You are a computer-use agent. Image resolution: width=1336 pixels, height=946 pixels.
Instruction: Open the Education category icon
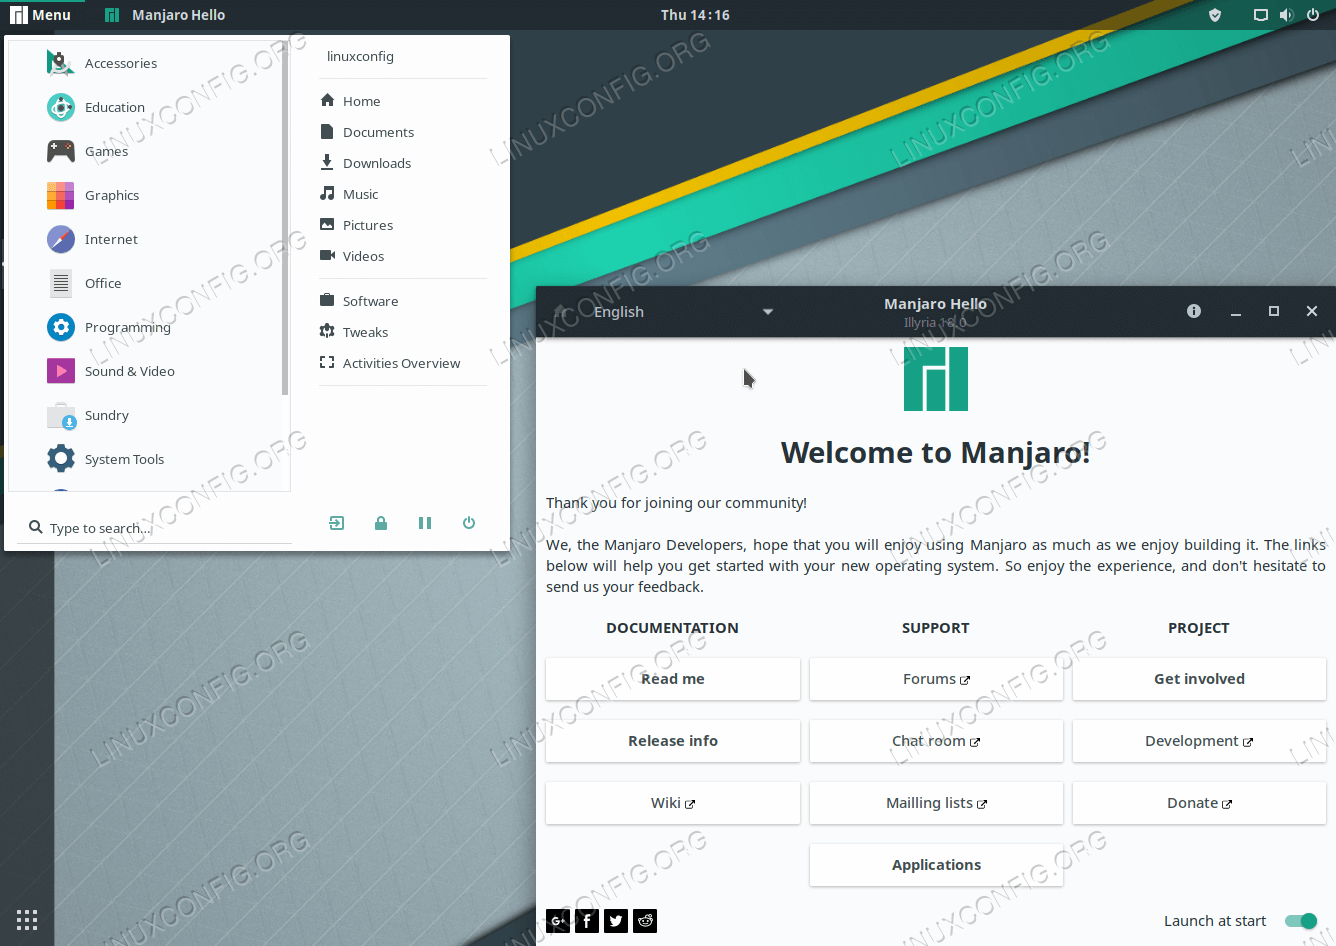coord(60,107)
